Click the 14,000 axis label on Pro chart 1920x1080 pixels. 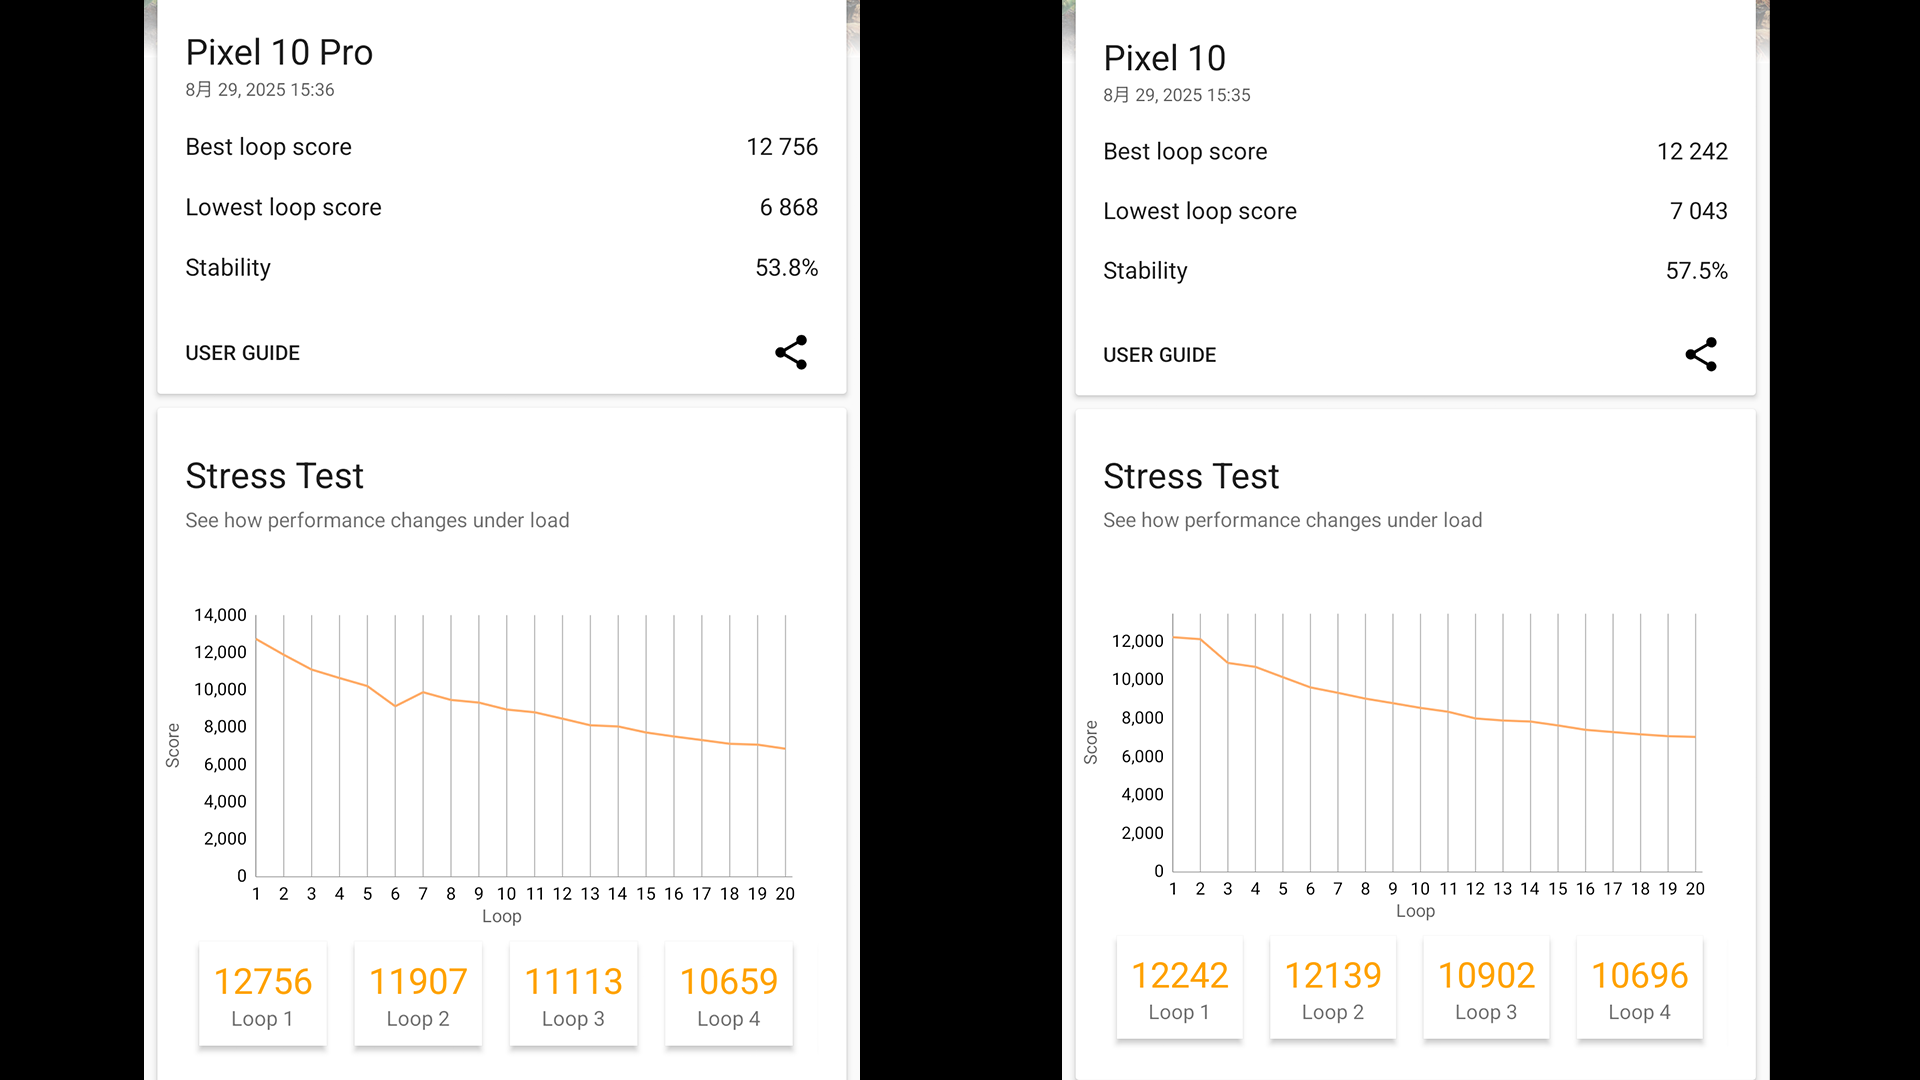220,615
